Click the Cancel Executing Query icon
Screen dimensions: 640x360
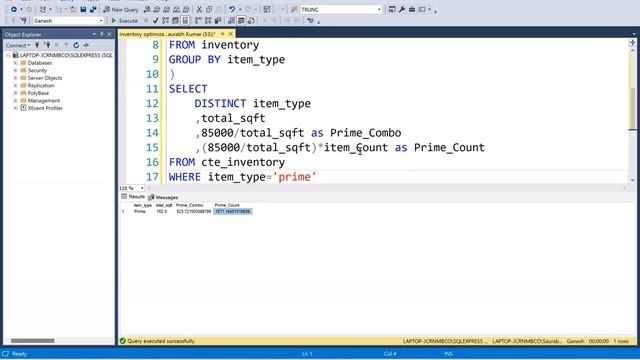pyautogui.click(x=146, y=20)
